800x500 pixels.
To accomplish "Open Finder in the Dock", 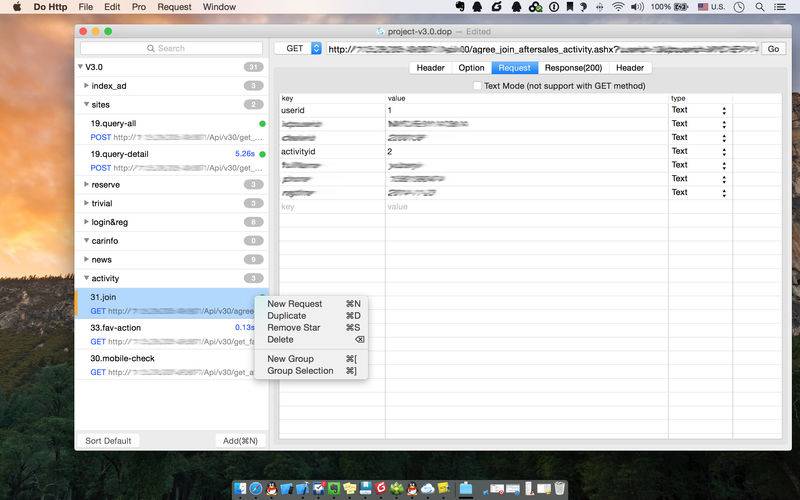I will coord(239,488).
